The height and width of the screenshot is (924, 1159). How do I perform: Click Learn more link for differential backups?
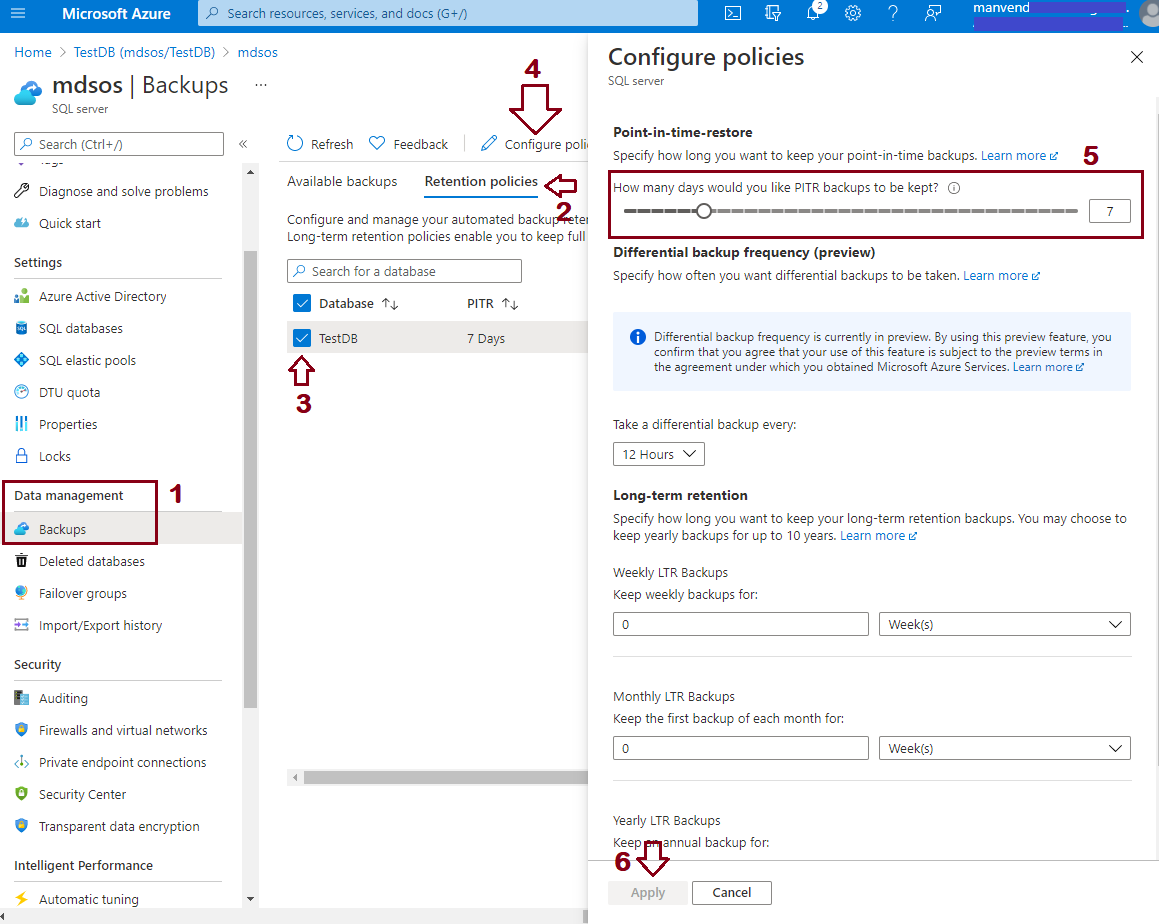1002,275
